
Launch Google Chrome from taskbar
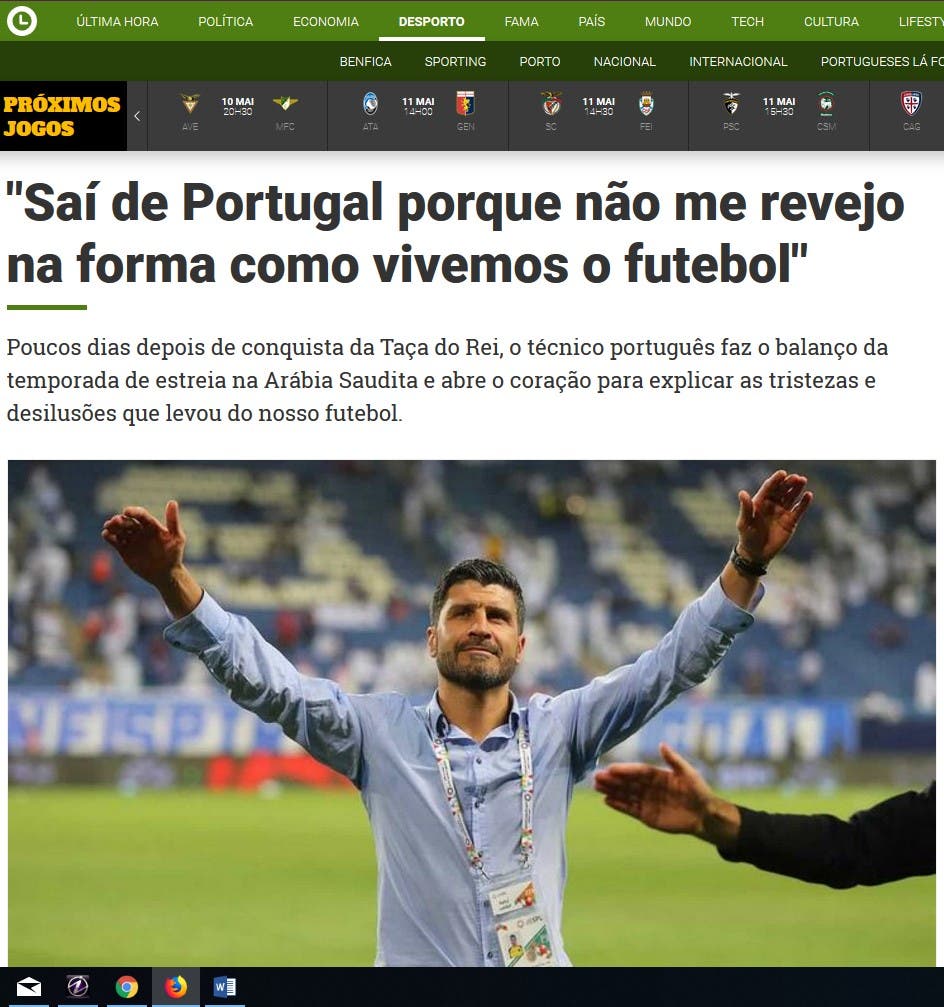[x=127, y=986]
